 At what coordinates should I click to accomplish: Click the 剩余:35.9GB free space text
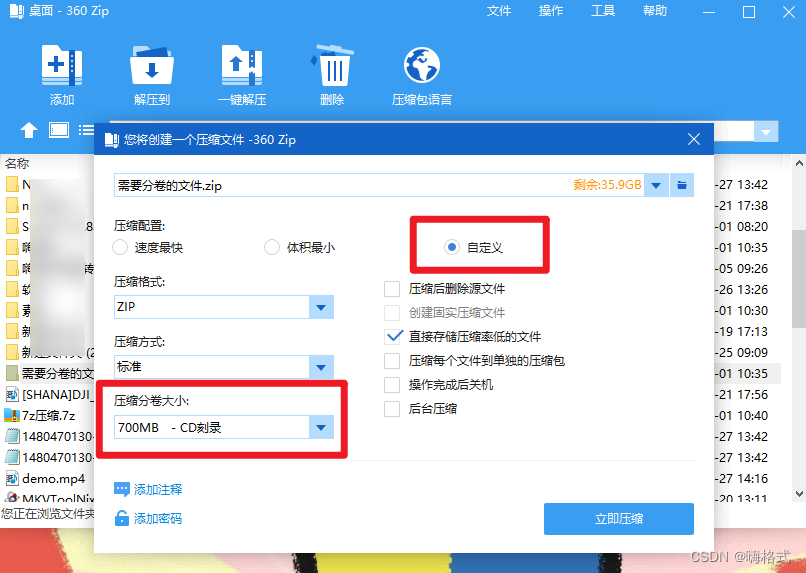click(x=607, y=185)
